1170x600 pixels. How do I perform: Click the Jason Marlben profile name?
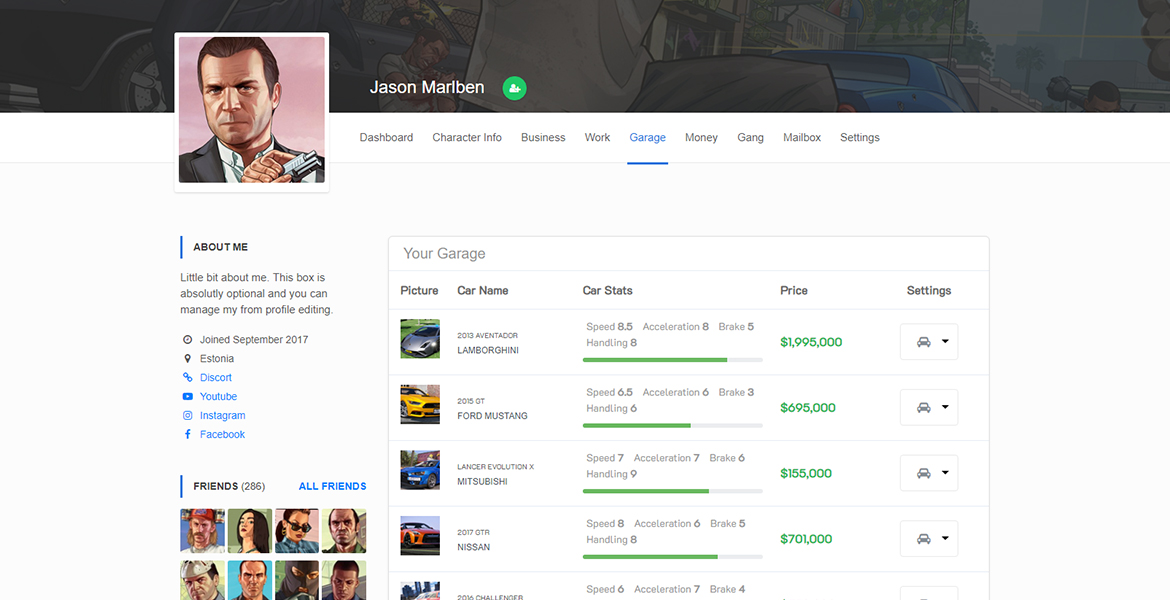(x=427, y=87)
